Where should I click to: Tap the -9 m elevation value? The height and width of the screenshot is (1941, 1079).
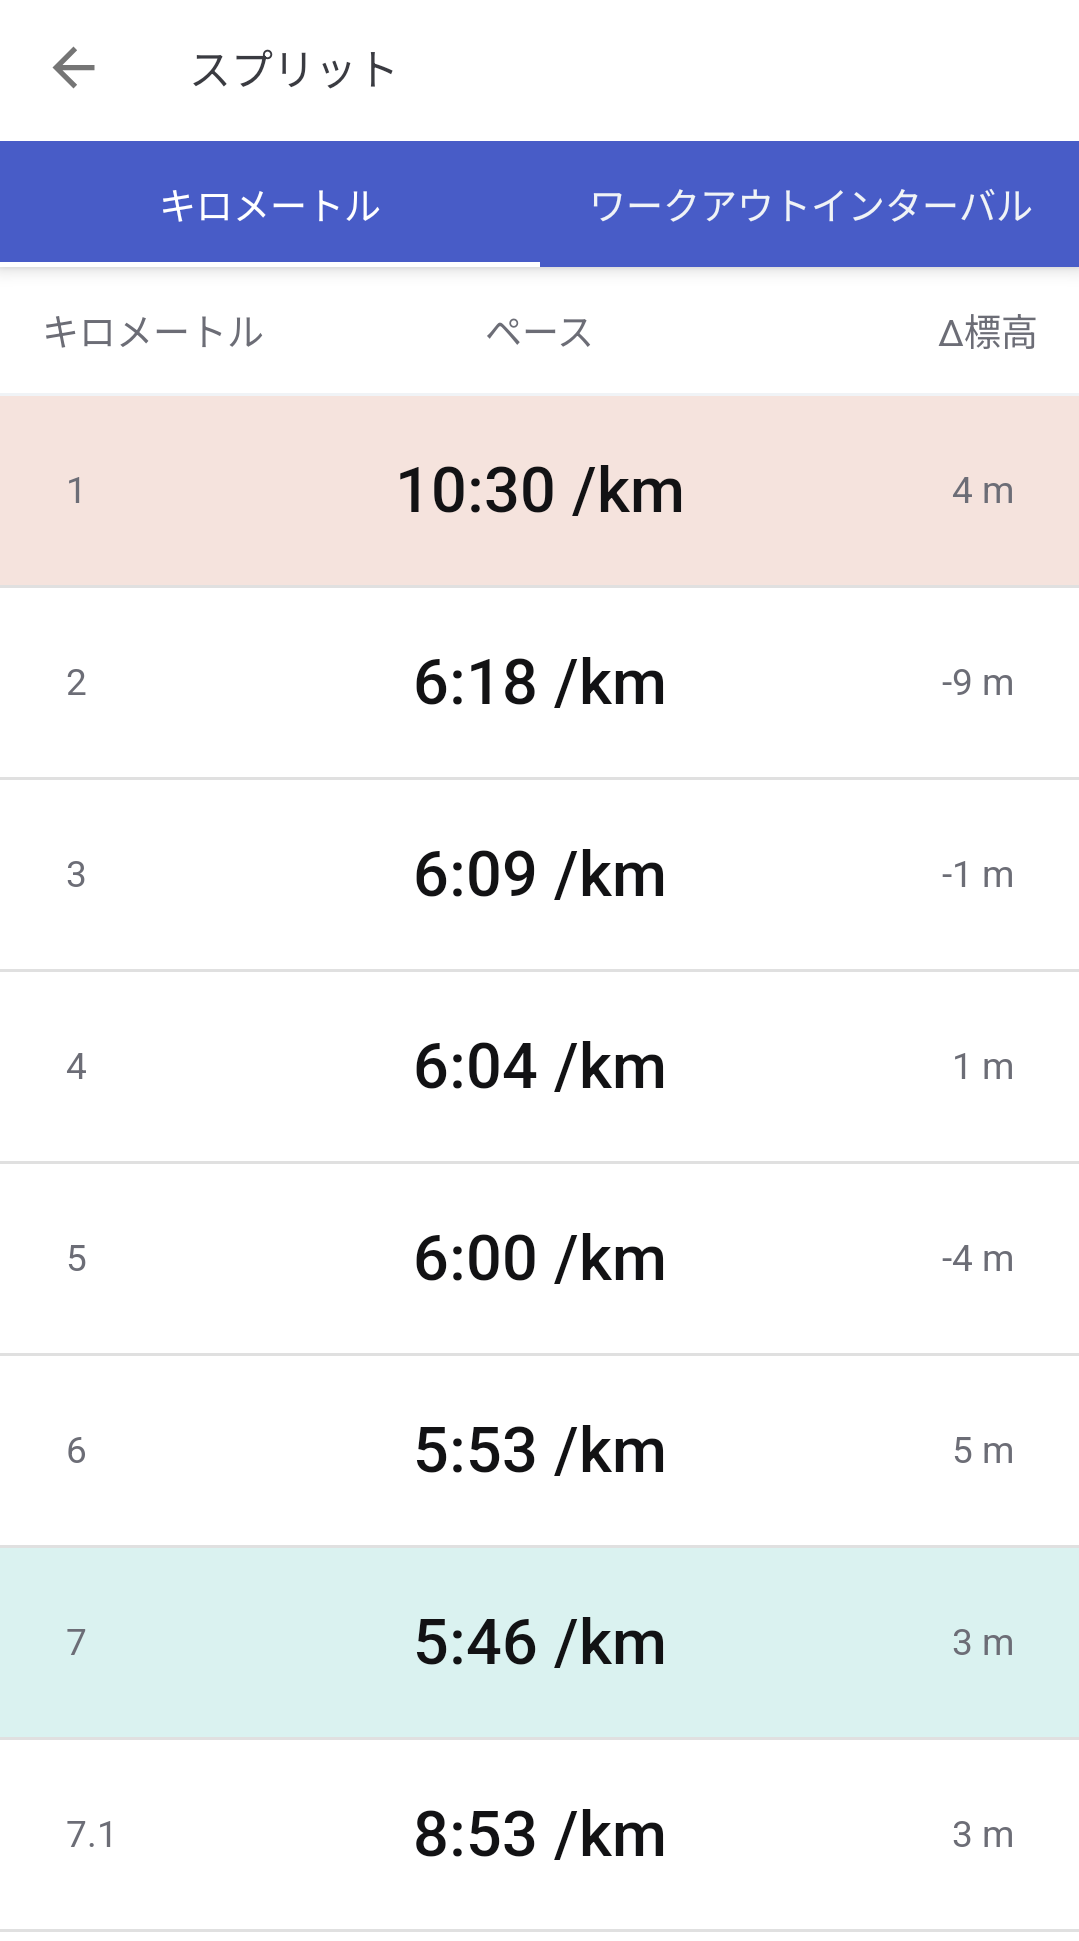coord(977,683)
